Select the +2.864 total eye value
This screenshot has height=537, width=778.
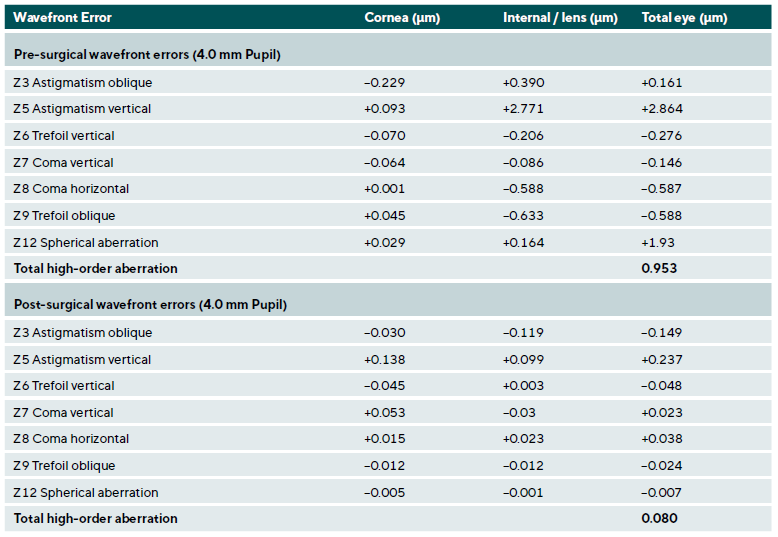[661, 109]
